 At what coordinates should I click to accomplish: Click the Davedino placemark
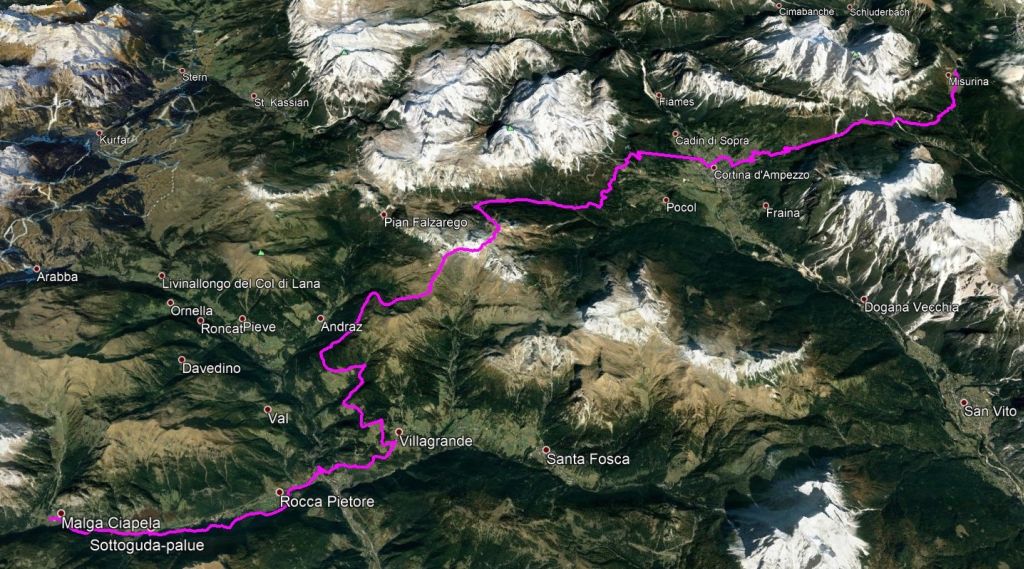(x=182, y=360)
